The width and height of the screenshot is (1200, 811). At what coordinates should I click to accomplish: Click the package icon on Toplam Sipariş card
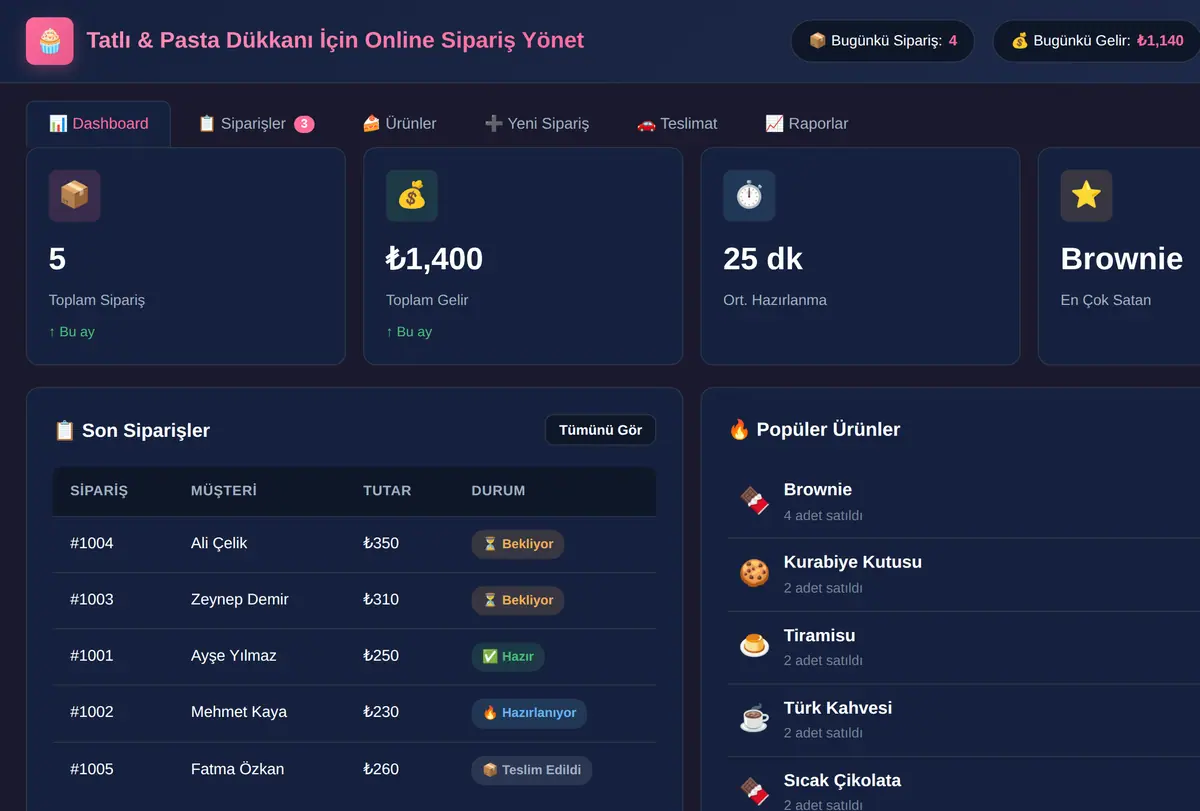(75, 196)
